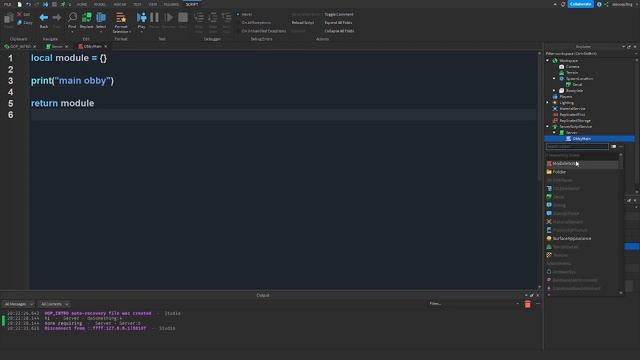Click line 6 in the script editor
The image size is (640, 360).
coord(284,115)
